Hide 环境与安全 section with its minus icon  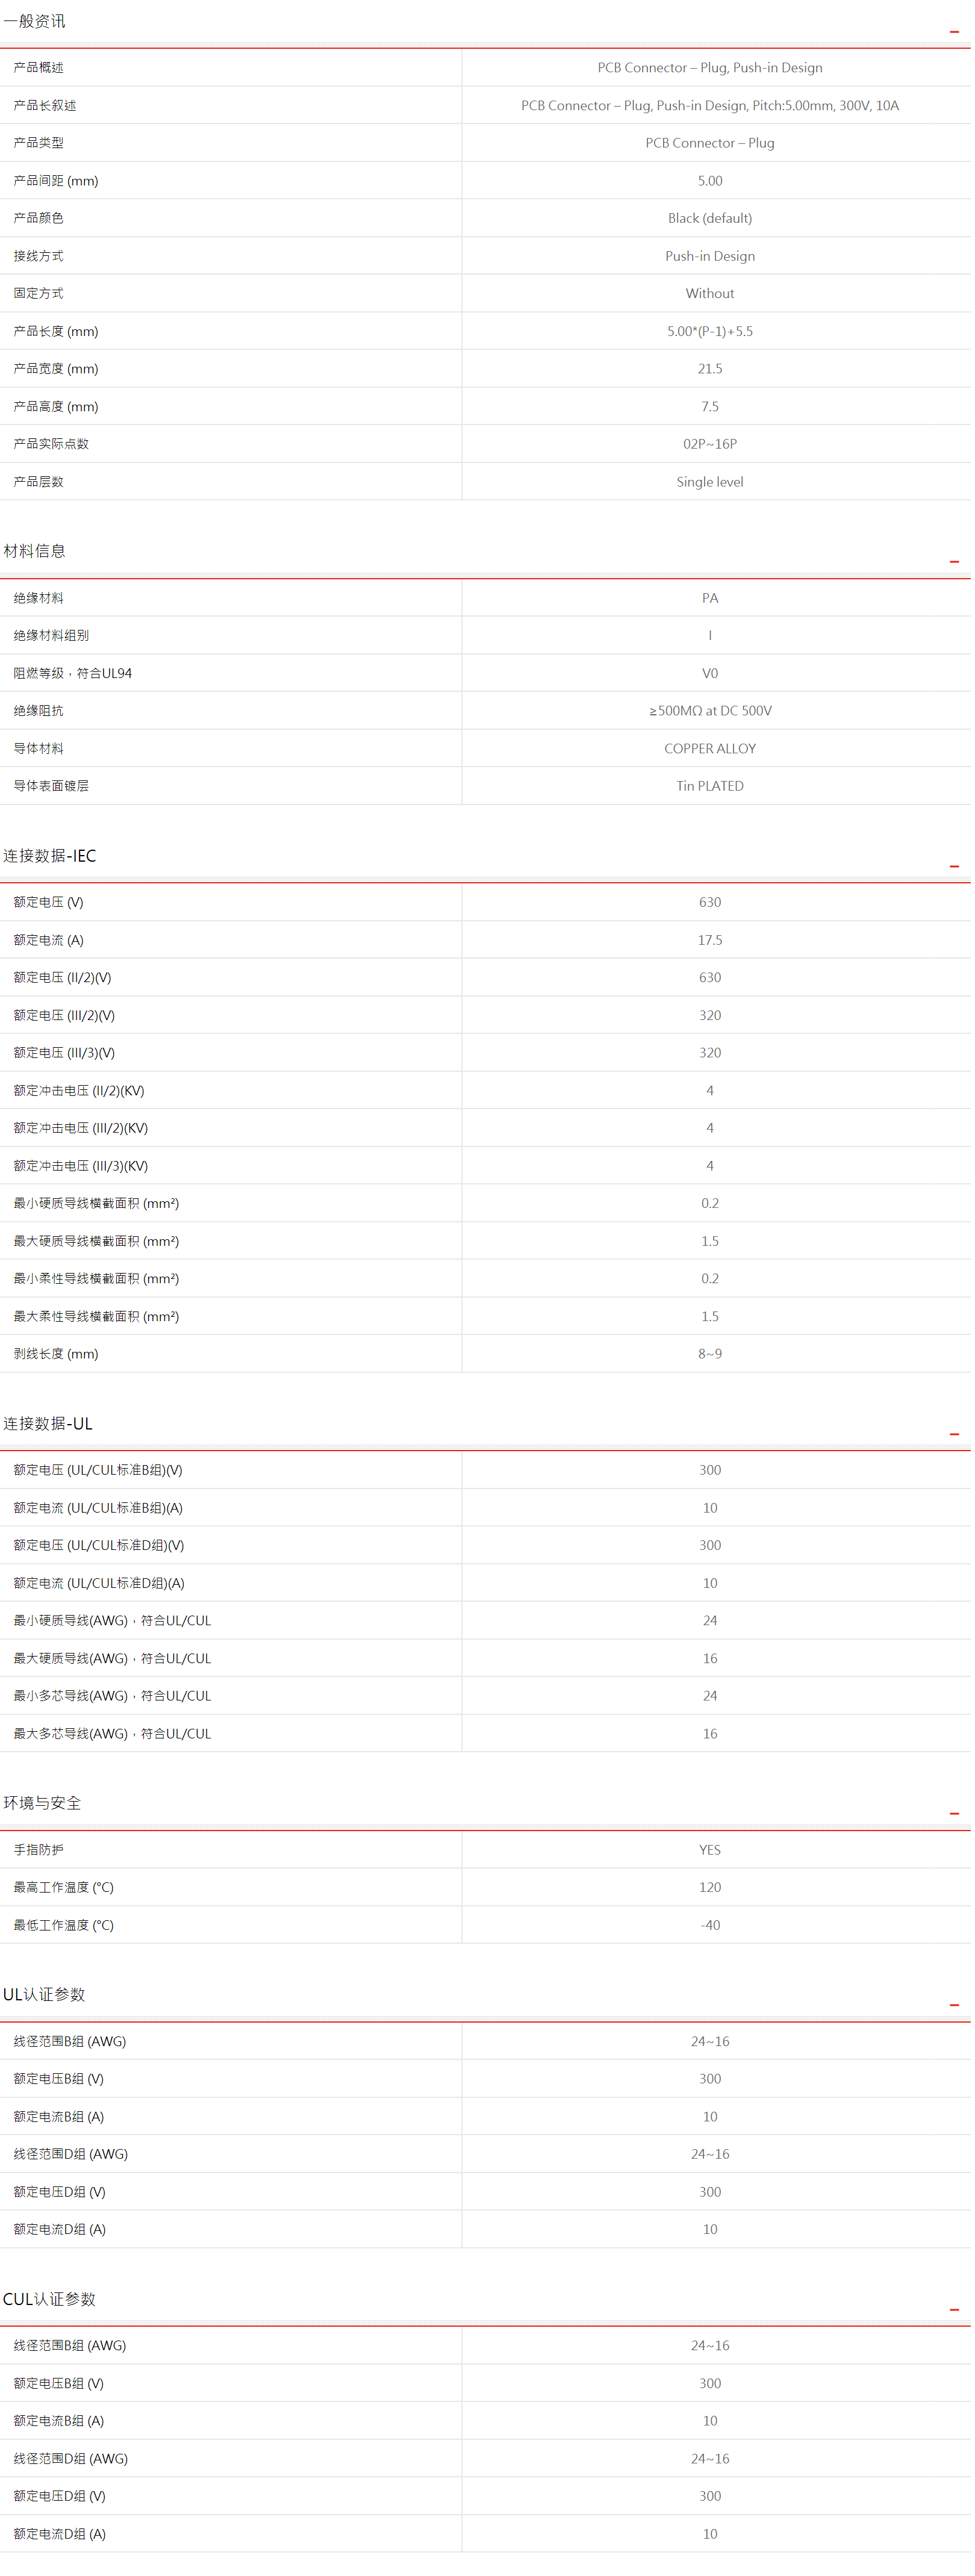tap(953, 1813)
